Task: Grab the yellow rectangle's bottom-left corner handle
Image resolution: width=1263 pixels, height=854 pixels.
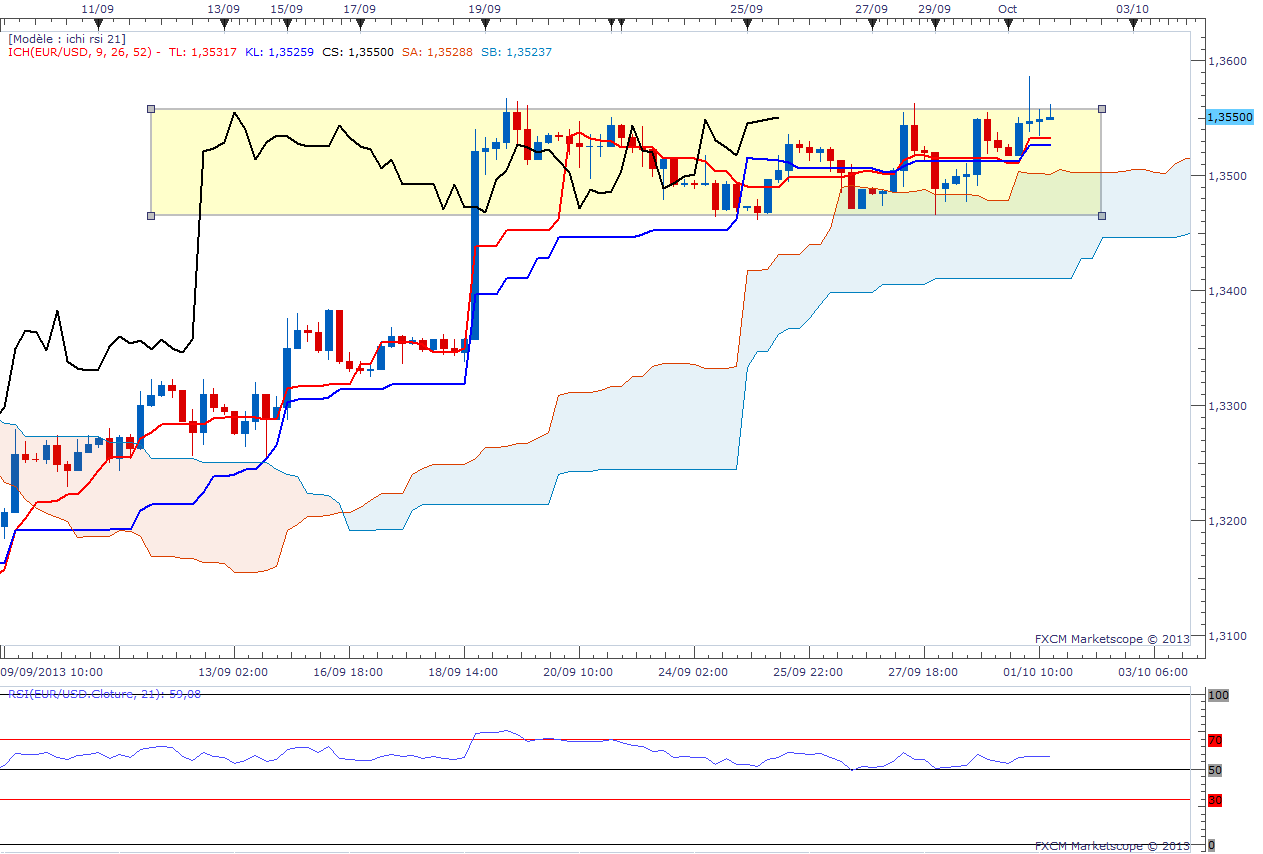Action: (151, 215)
